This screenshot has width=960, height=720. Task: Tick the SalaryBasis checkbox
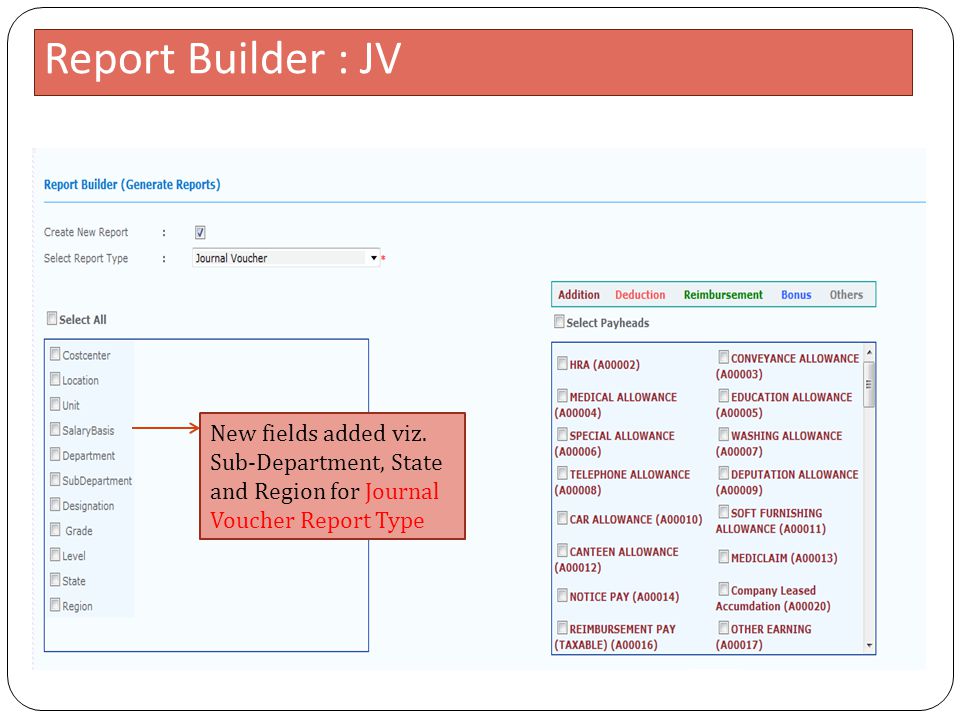pyautogui.click(x=55, y=429)
